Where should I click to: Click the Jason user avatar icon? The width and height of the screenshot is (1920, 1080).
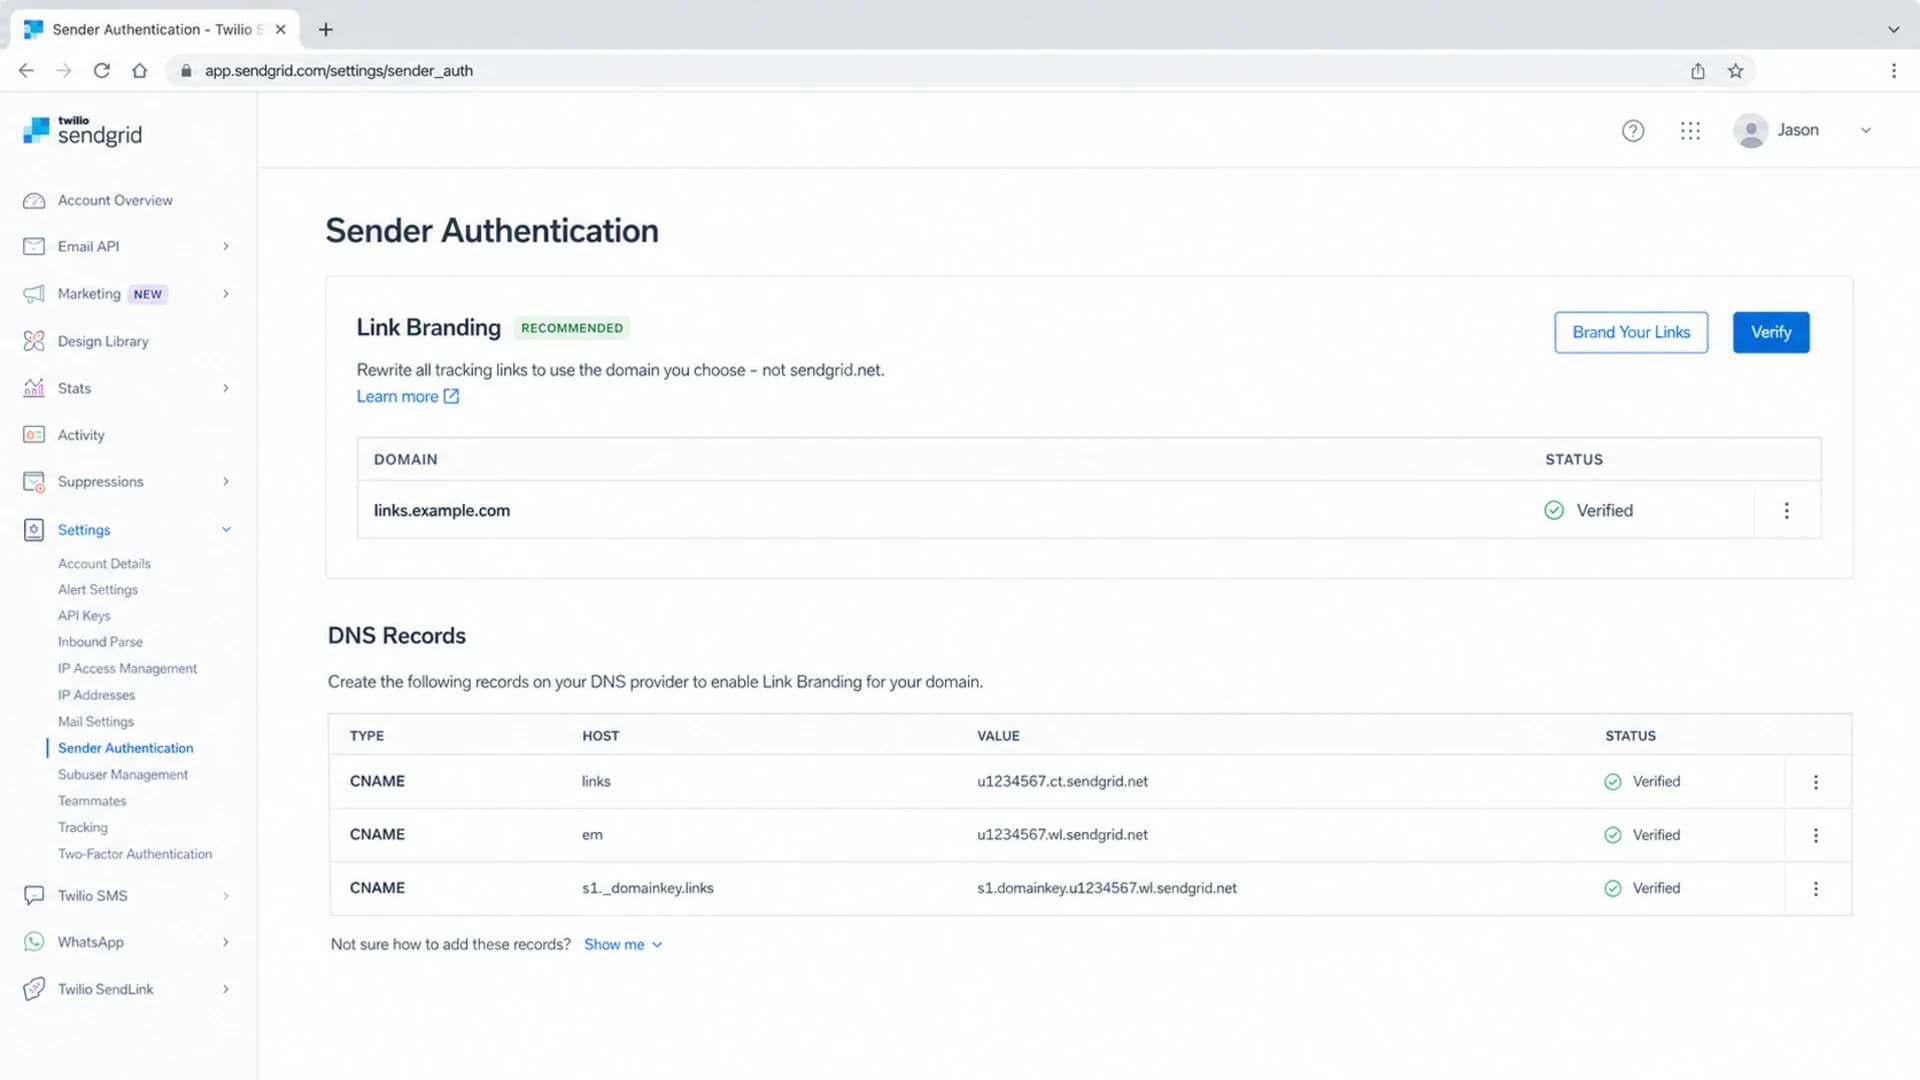pyautogui.click(x=1751, y=131)
